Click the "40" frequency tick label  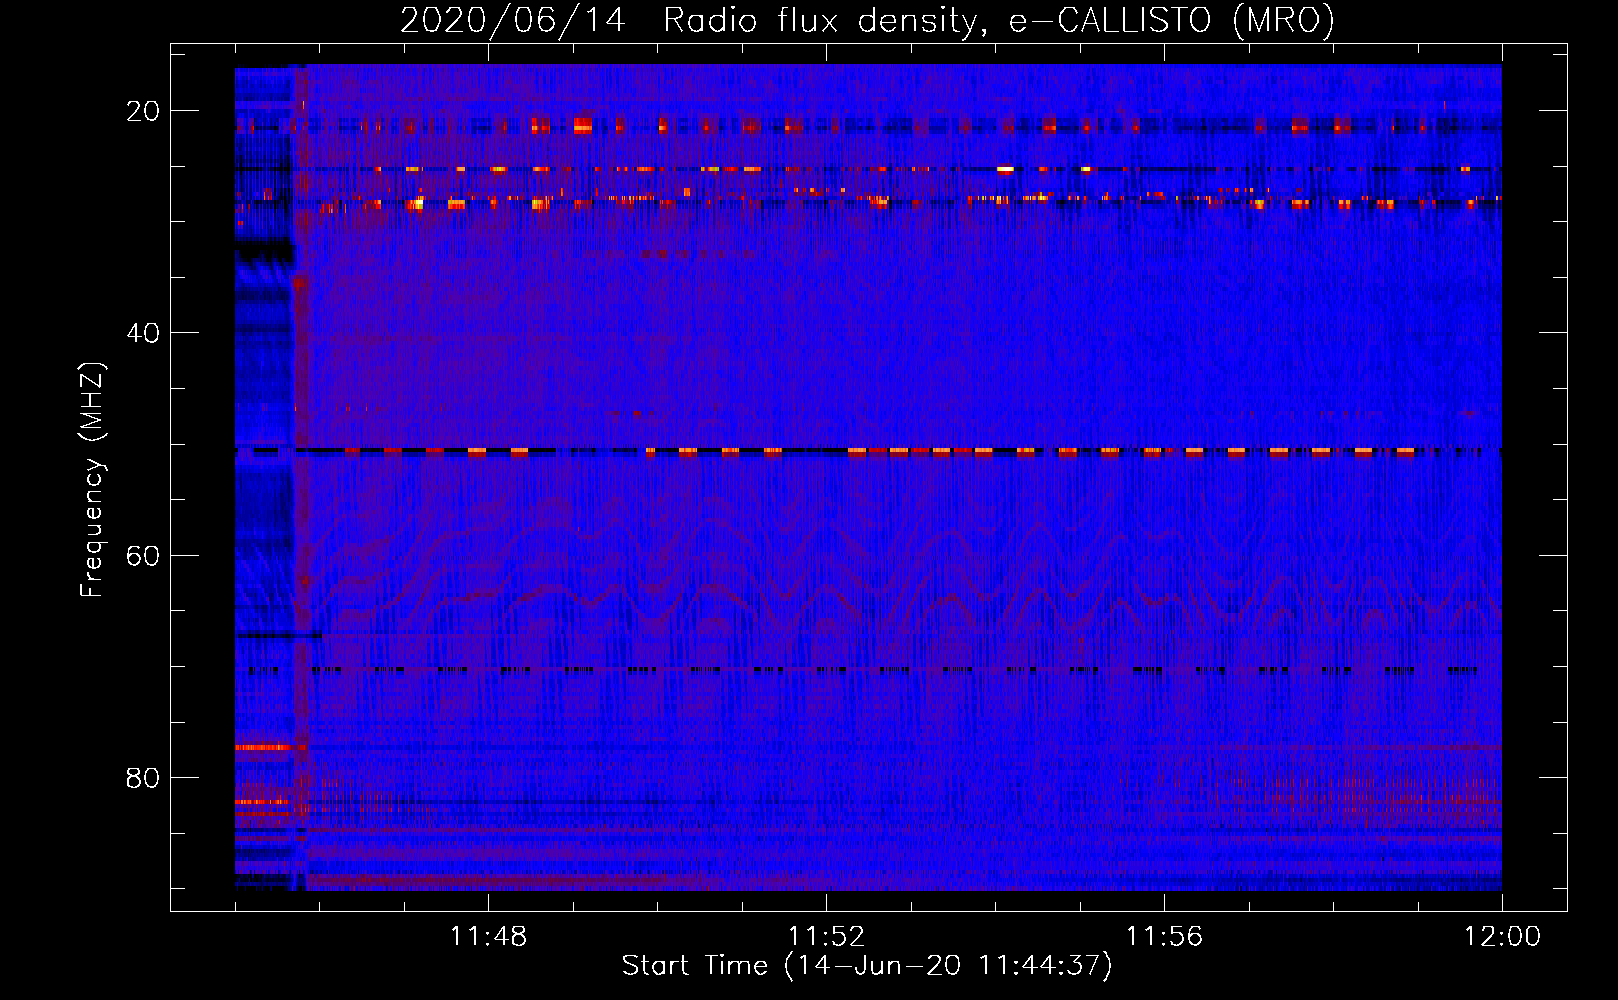click(x=143, y=333)
